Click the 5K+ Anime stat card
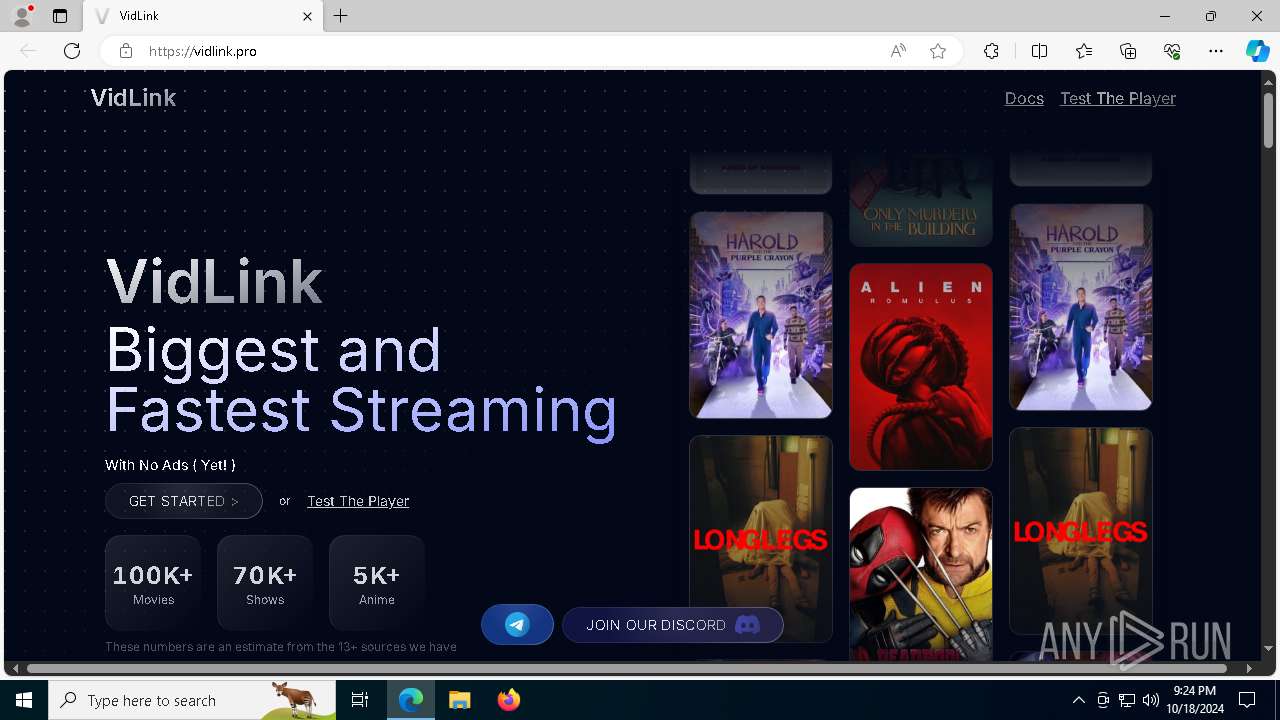The width and height of the screenshot is (1280, 720). pyautogui.click(x=377, y=583)
